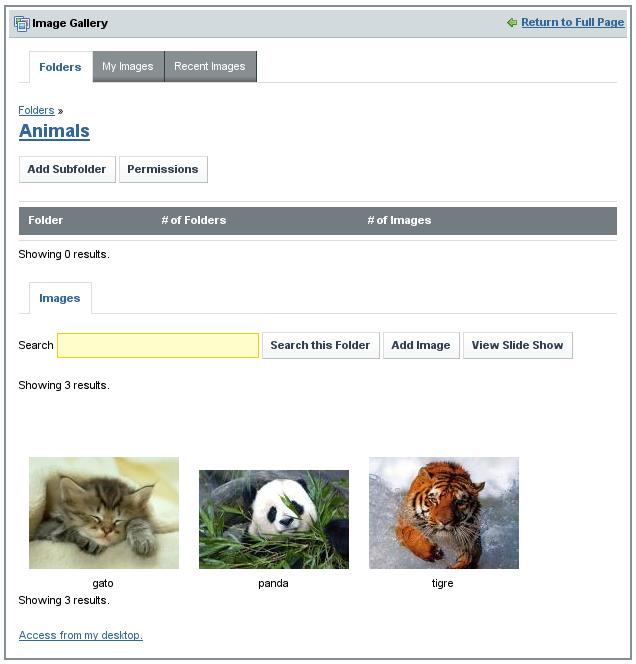Open folder Permissions
Image resolution: width=636 pixels, height=664 pixels.
163,169
